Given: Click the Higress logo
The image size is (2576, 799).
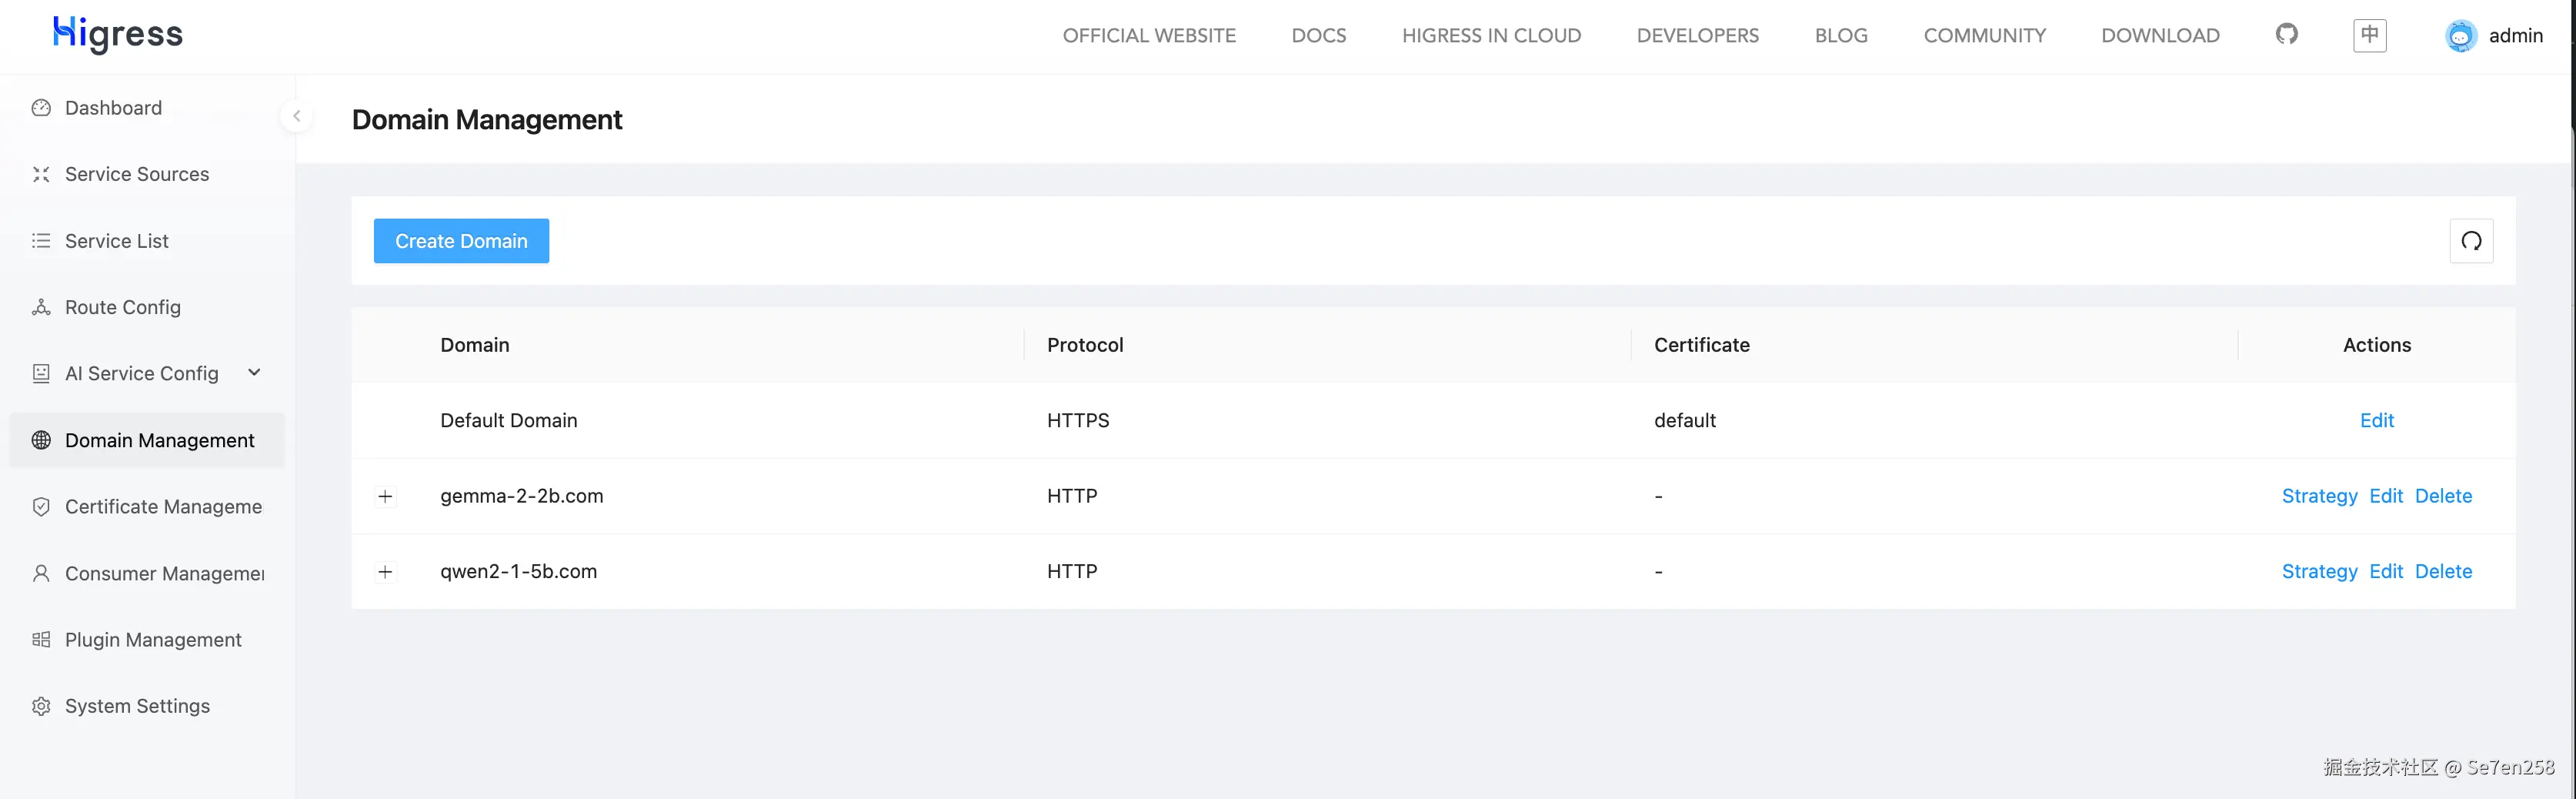Looking at the screenshot, I should click(x=118, y=34).
